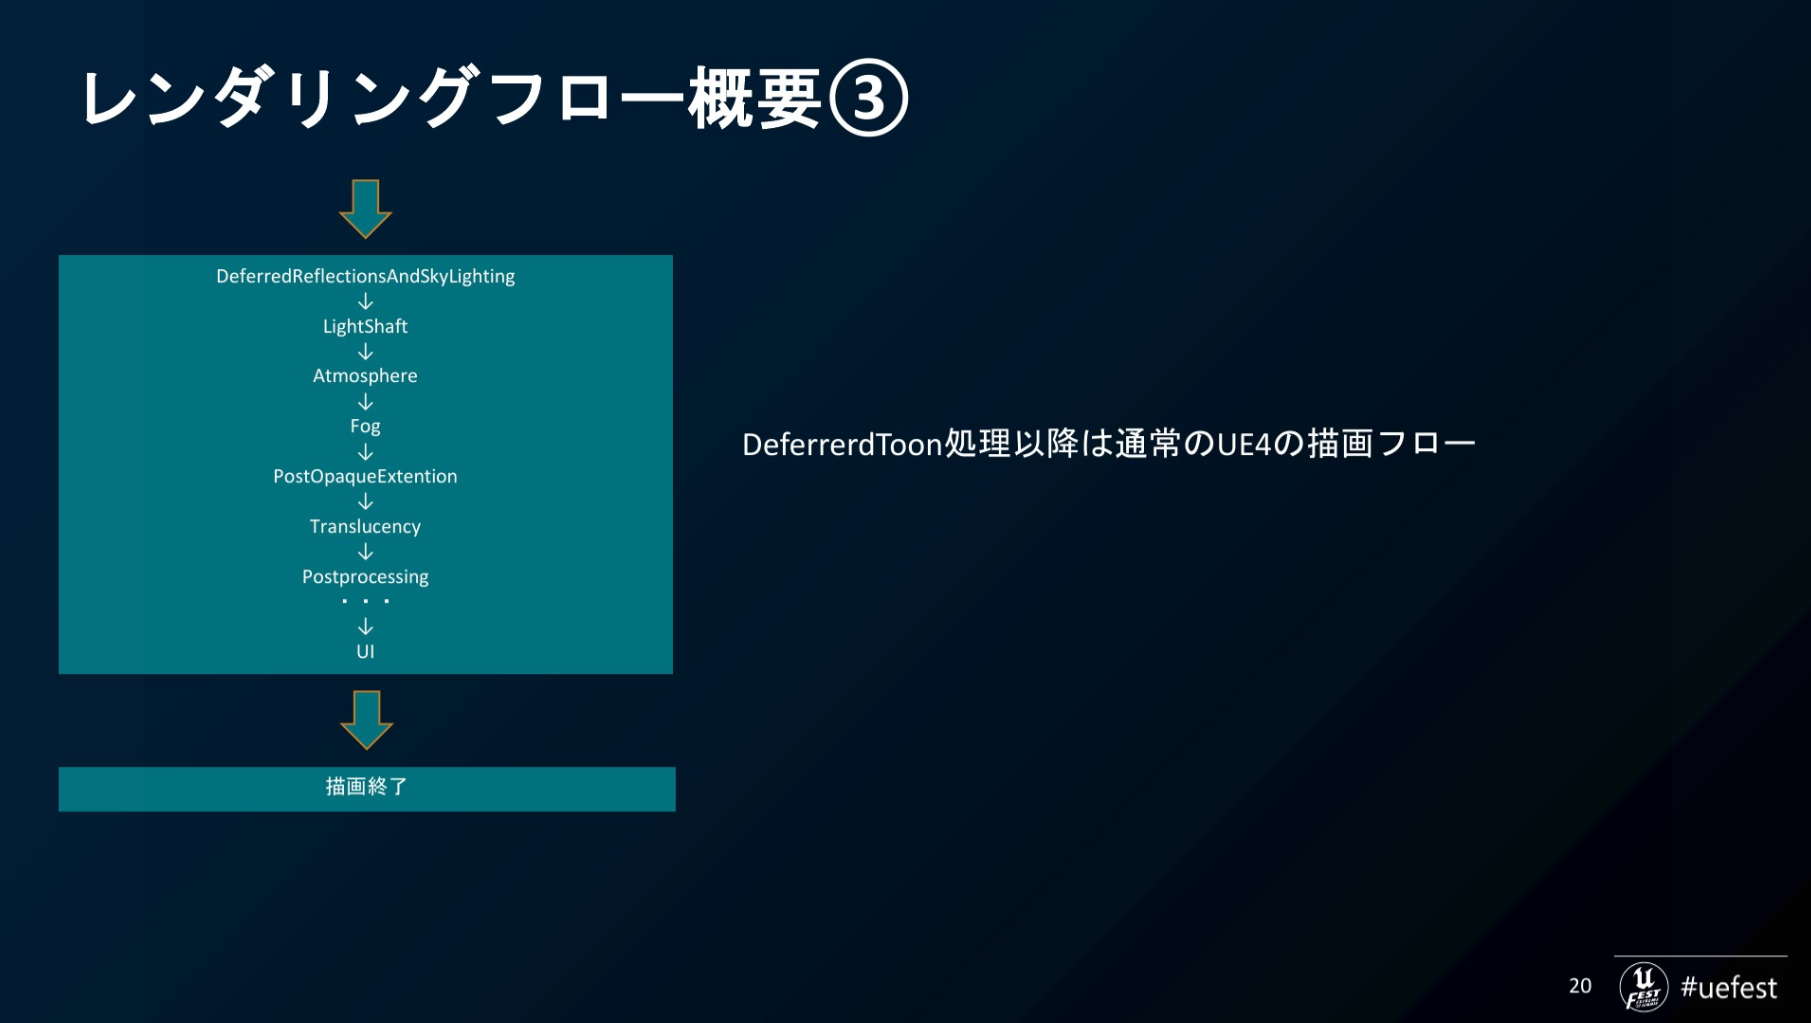Viewport: 1811px width, 1023px height.
Task: Click the small arrow just above UI
Action: pyautogui.click(x=365, y=626)
